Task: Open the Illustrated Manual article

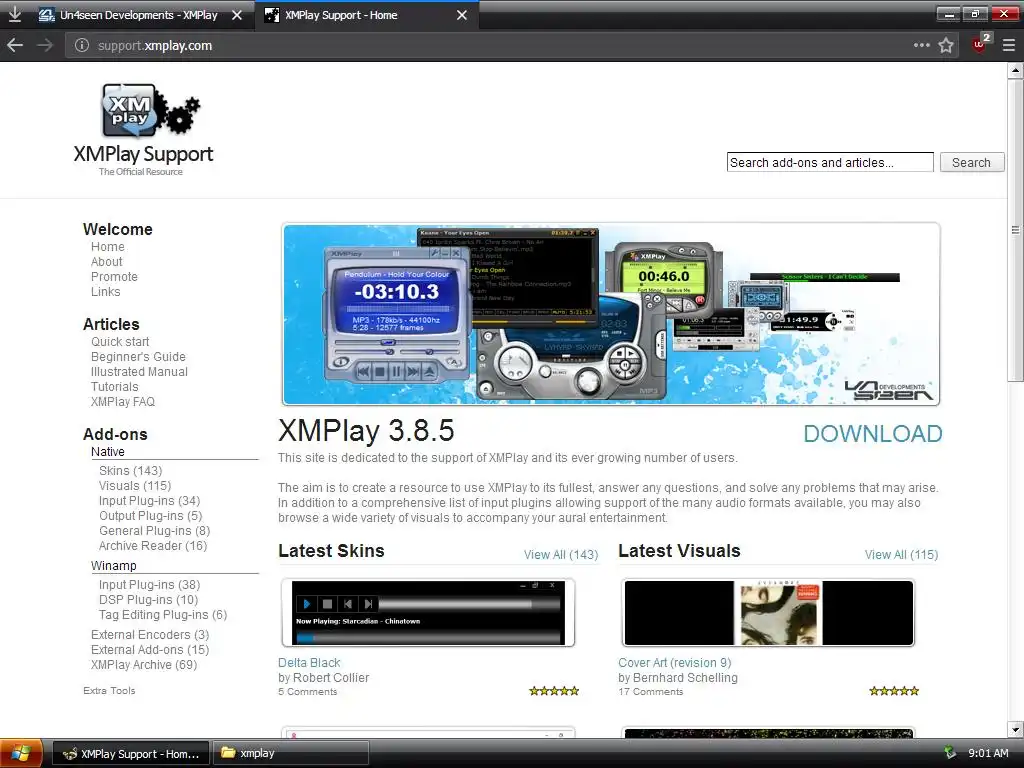Action: (139, 372)
